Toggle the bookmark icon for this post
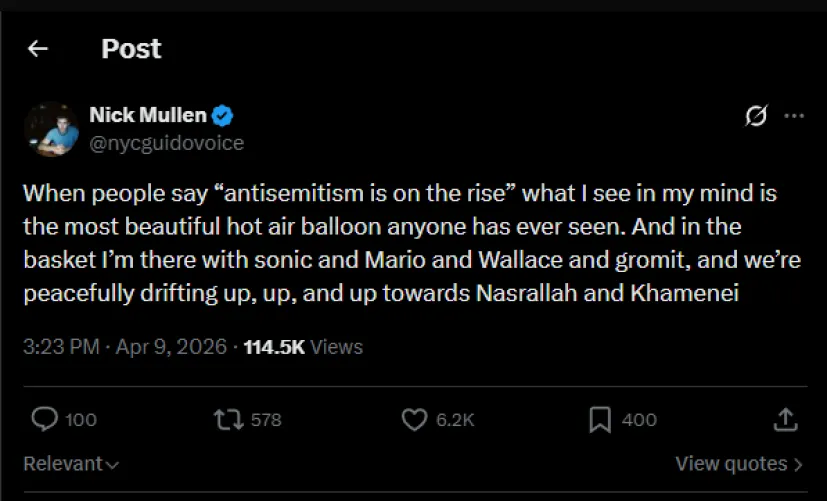Viewport: 827px width, 501px height. [600, 419]
